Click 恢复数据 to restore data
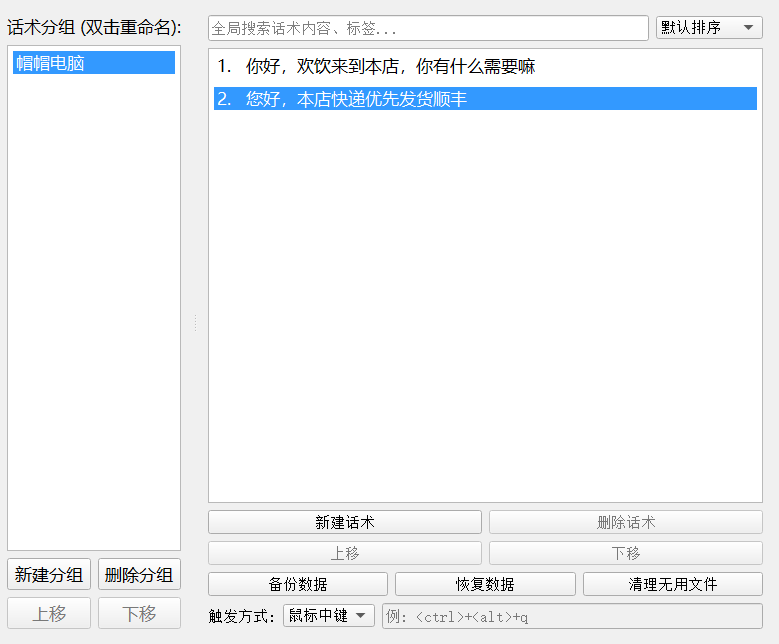This screenshot has height=644, width=779. [485, 584]
